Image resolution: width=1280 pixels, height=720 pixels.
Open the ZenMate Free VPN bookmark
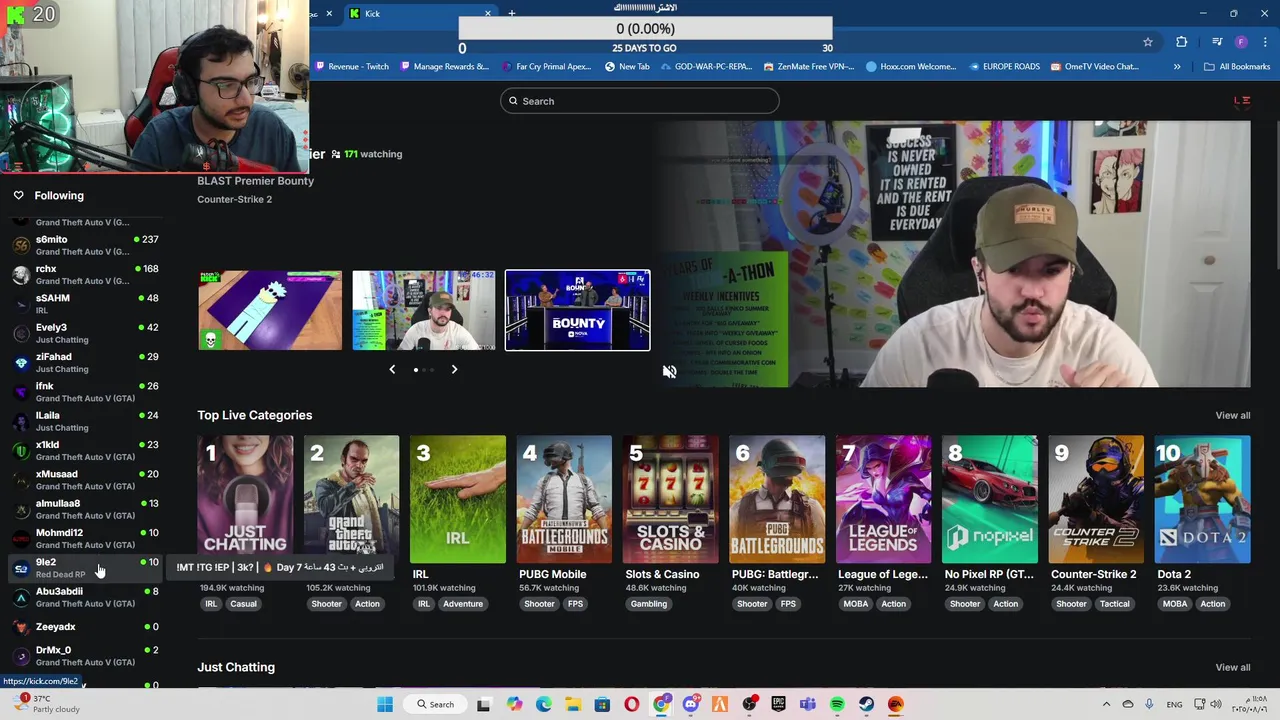coord(809,67)
